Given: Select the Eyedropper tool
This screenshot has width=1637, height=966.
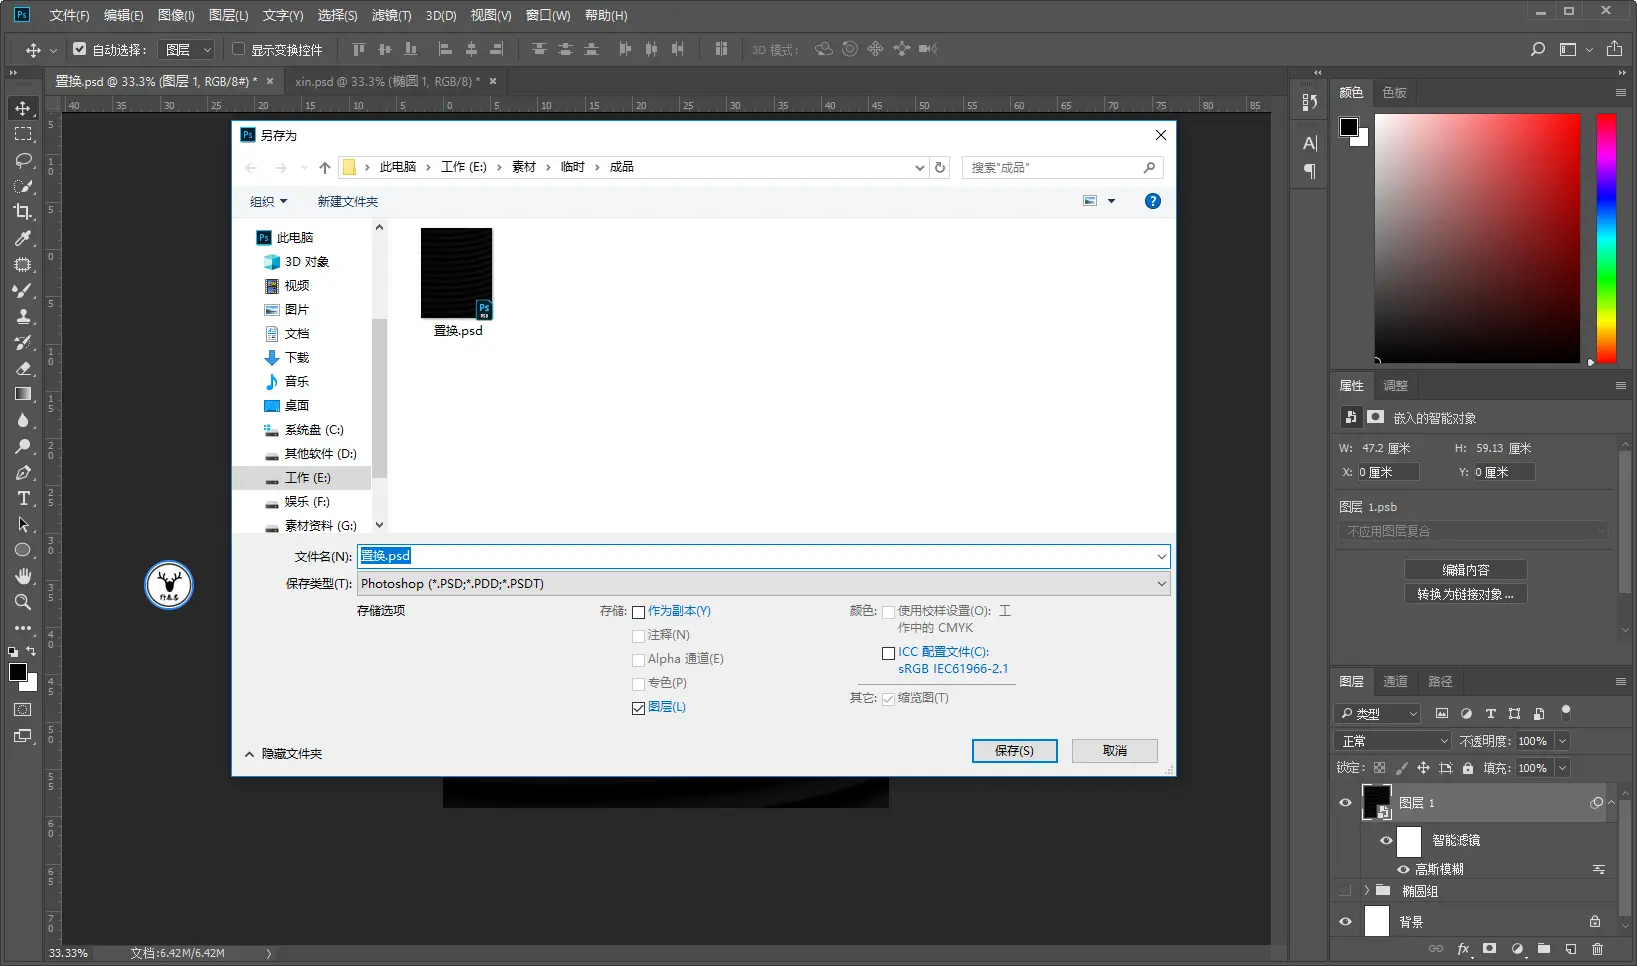Looking at the screenshot, I should [23, 238].
